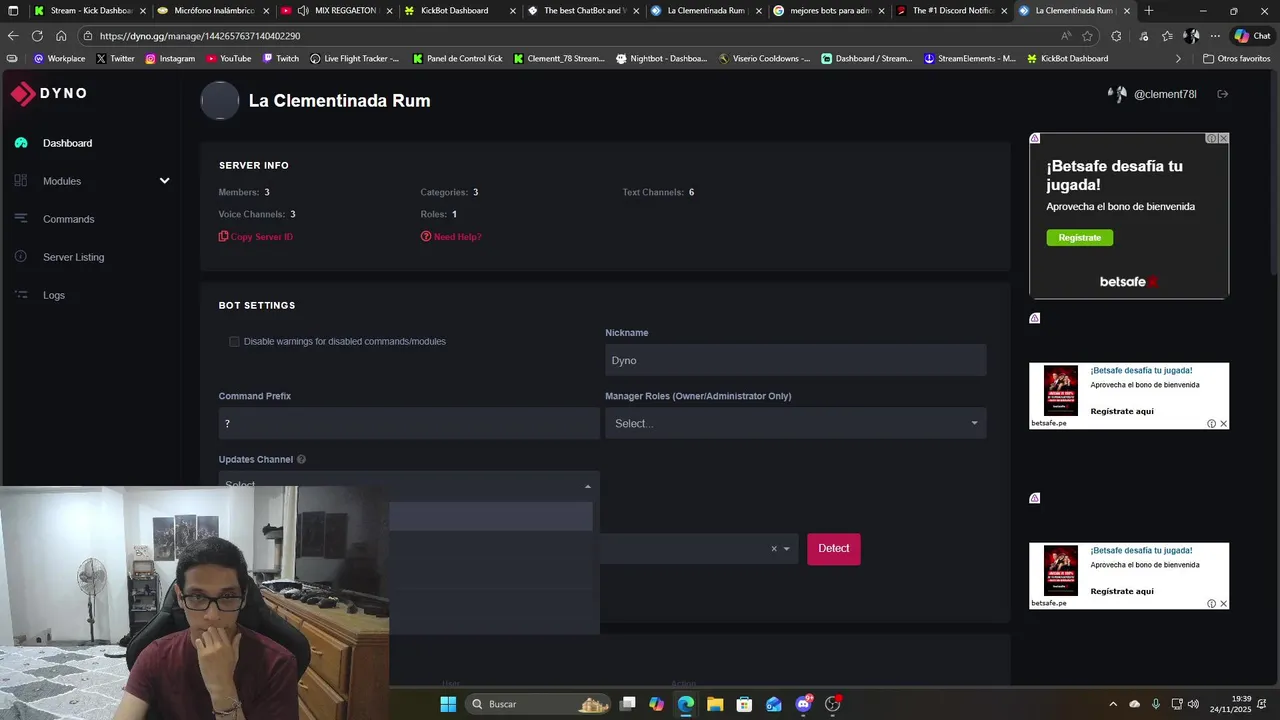The image size is (1280, 720).
Task: Click the browser back arrow
Action: [13, 36]
